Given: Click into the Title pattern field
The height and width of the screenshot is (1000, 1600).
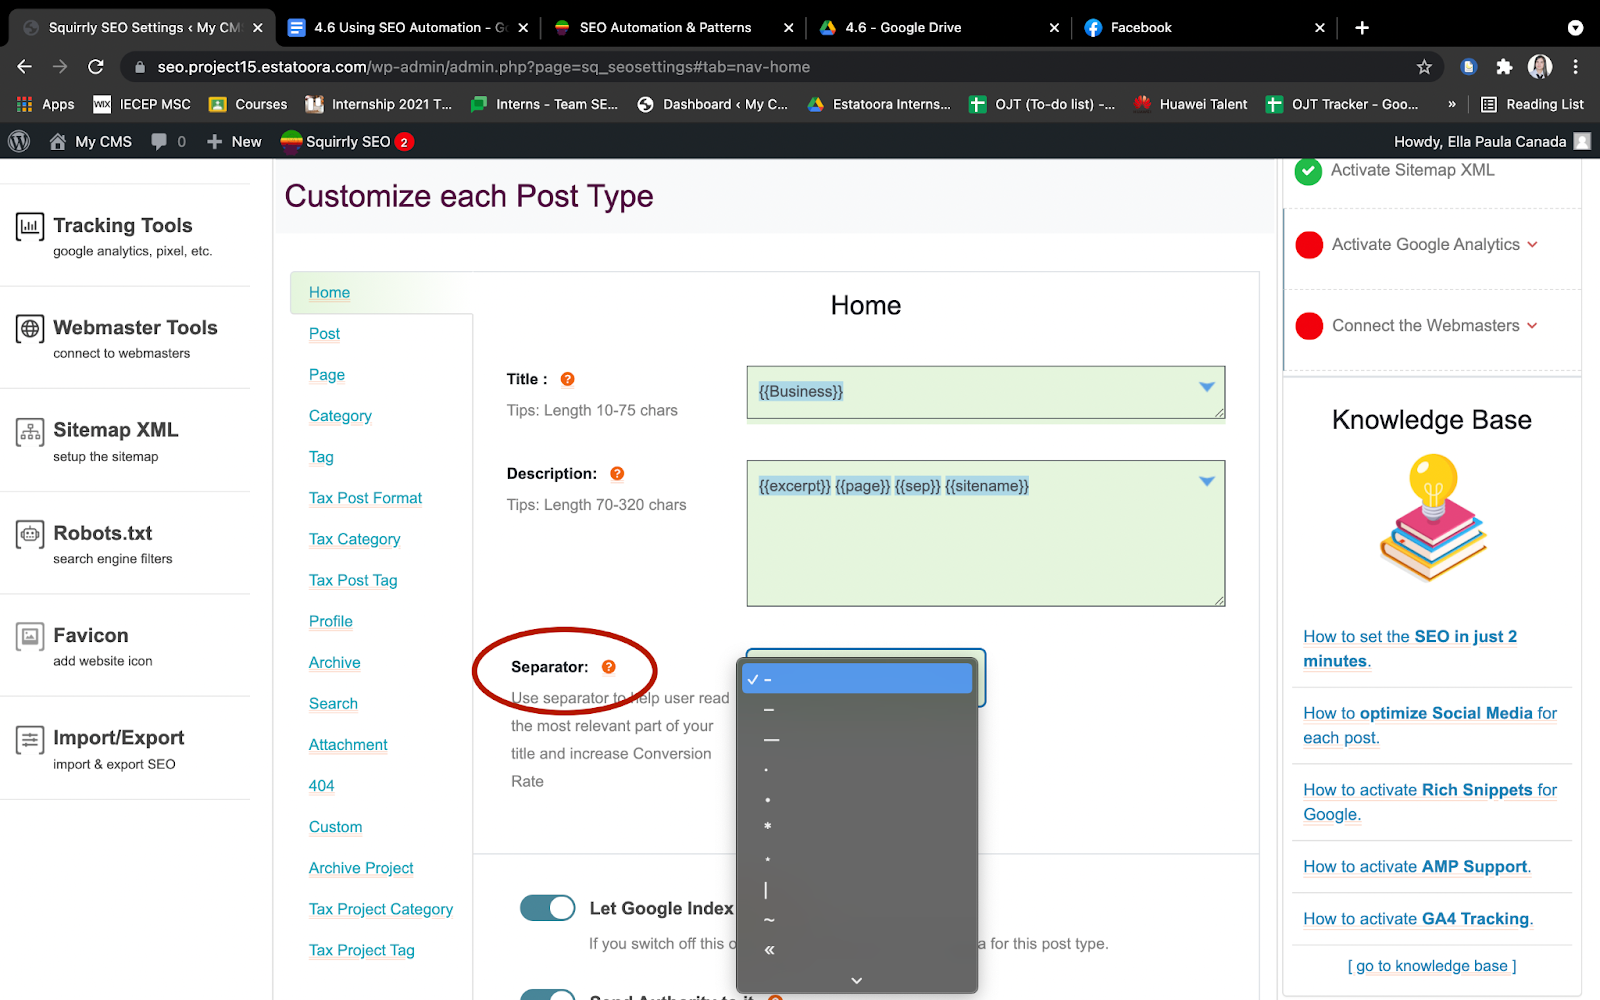Looking at the screenshot, I should coord(986,393).
